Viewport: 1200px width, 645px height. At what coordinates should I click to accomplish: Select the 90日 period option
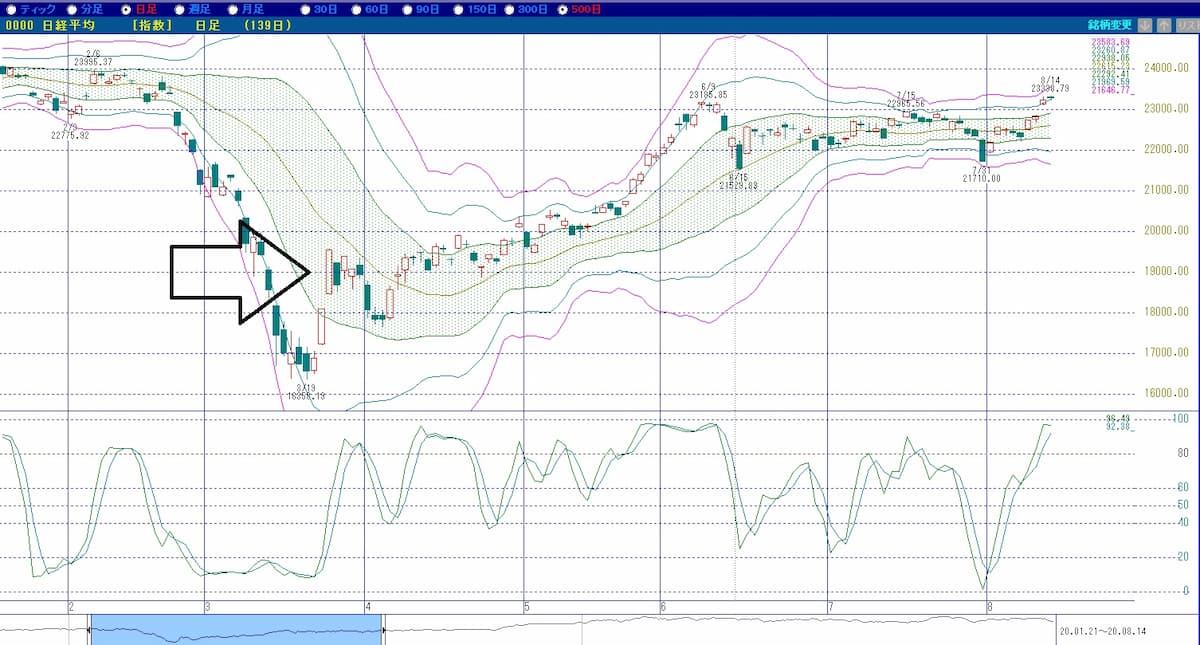tap(406, 9)
